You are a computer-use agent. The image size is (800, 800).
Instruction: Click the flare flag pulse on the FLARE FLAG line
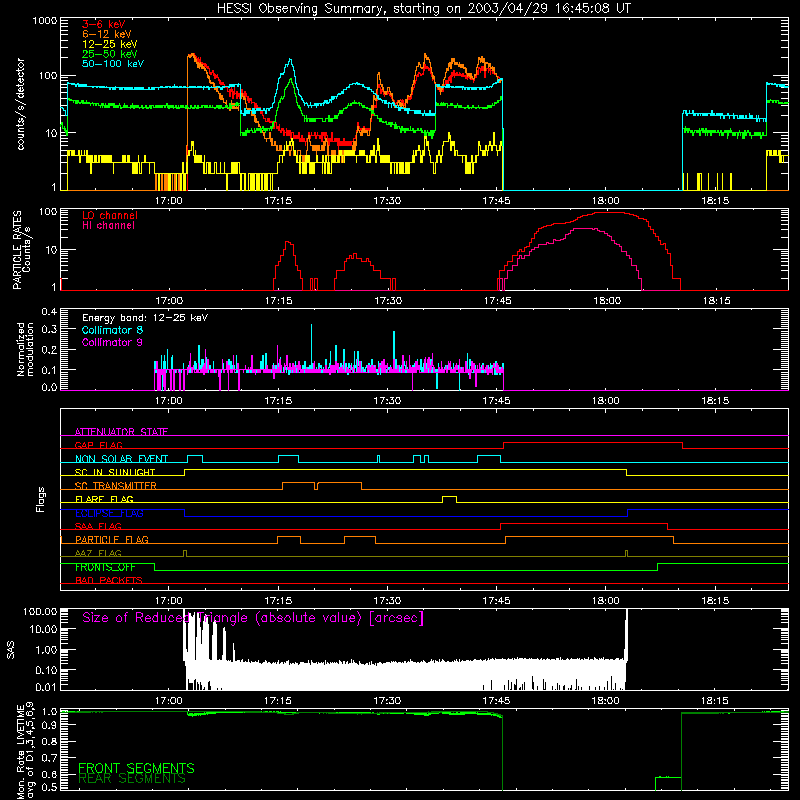pos(449,499)
